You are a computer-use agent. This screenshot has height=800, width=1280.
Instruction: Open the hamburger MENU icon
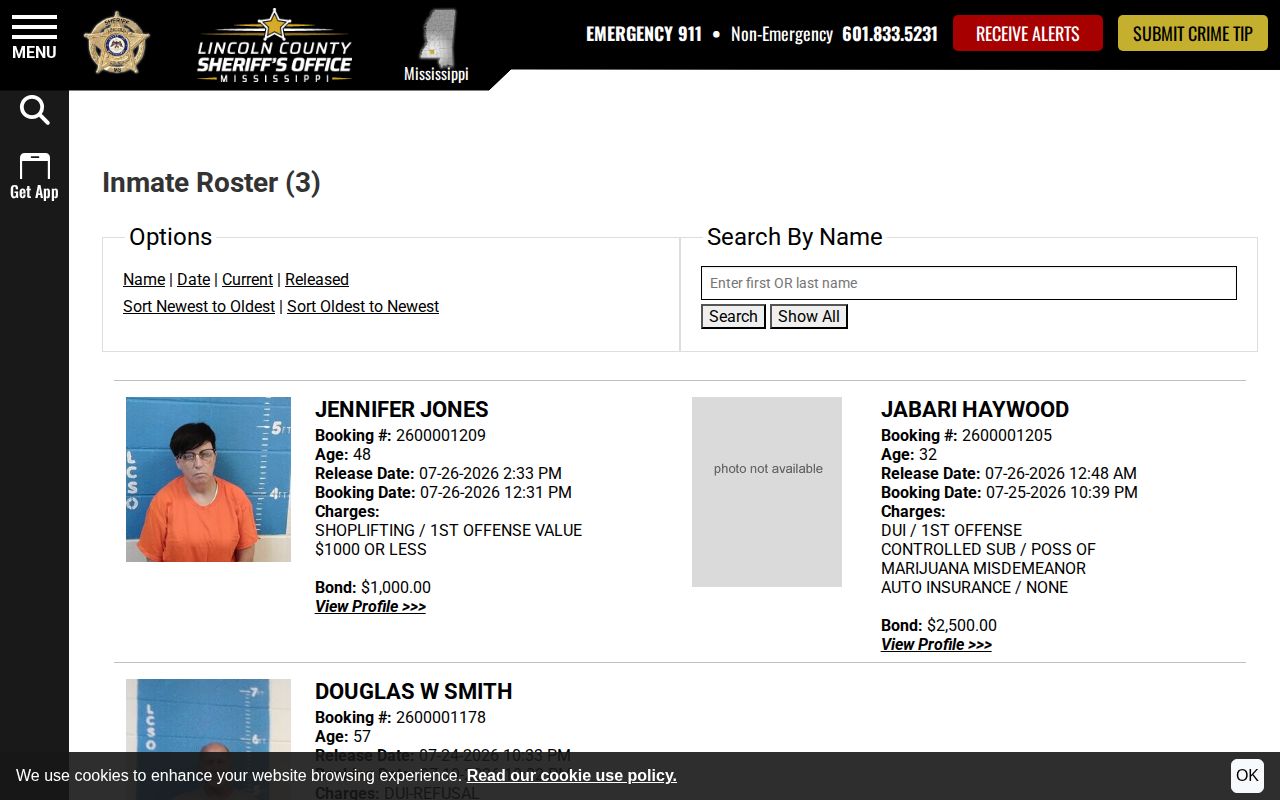34,37
